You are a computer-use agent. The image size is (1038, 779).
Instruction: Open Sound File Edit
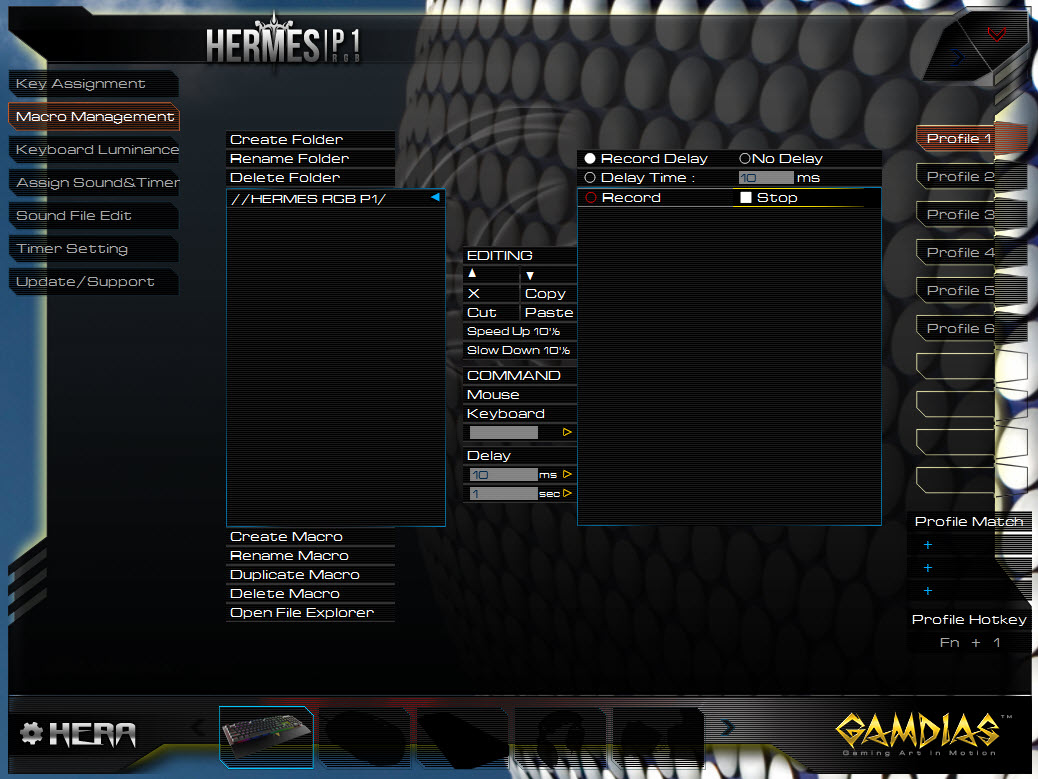93,216
